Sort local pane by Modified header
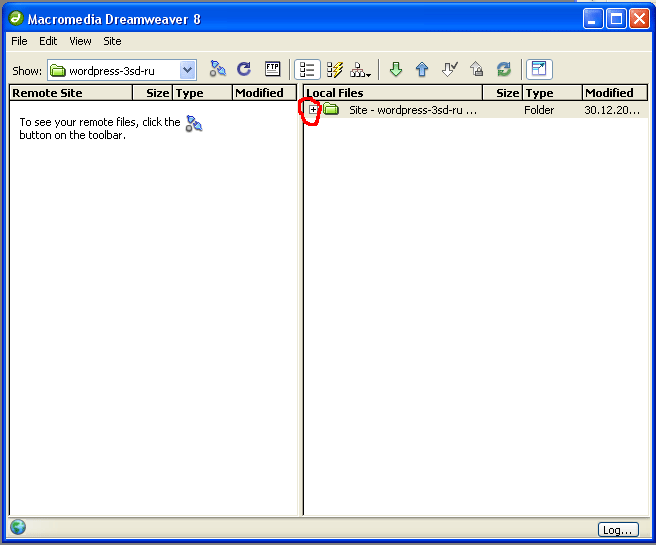Image resolution: width=656 pixels, height=545 pixels. tap(615, 93)
